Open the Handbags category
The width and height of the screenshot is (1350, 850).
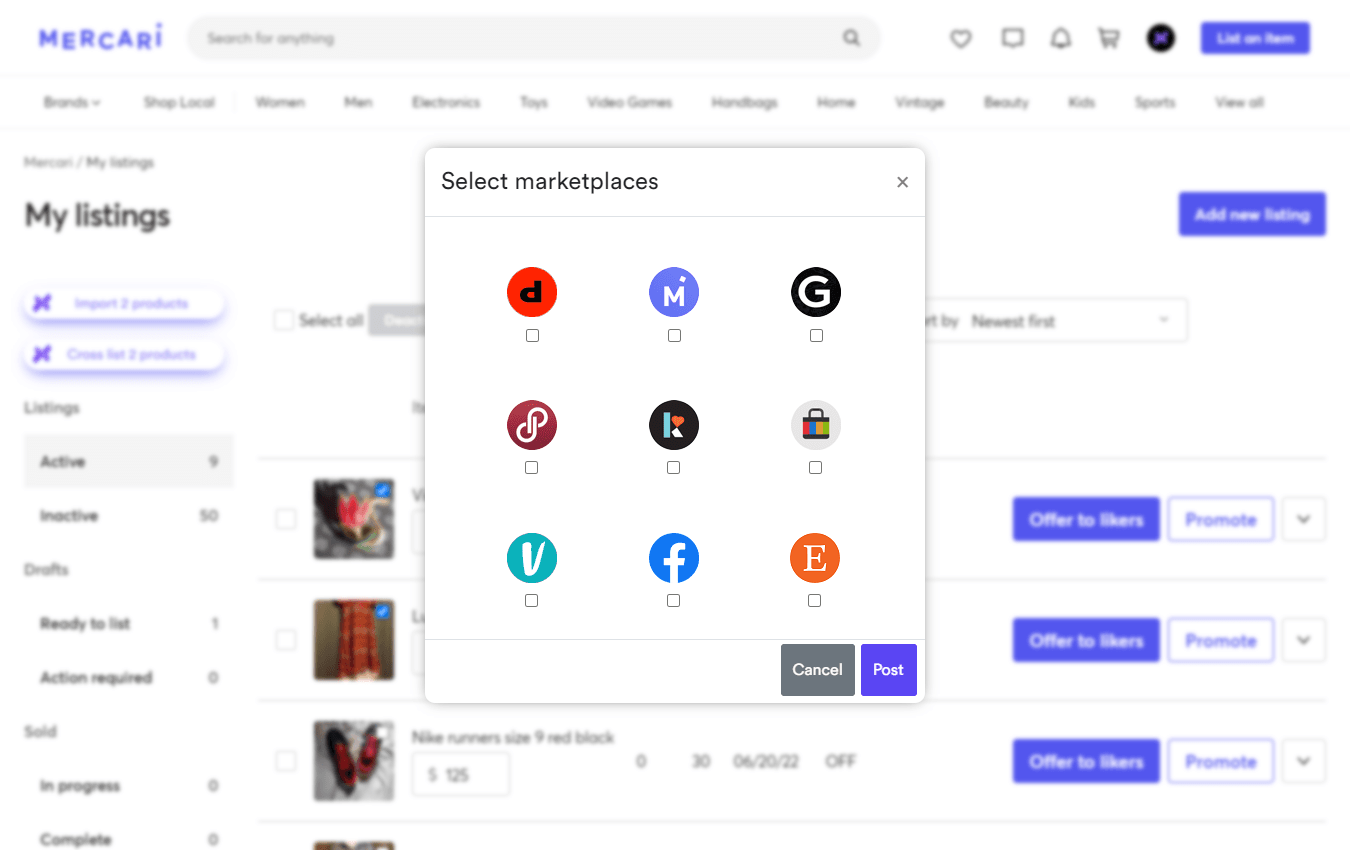[x=744, y=102]
